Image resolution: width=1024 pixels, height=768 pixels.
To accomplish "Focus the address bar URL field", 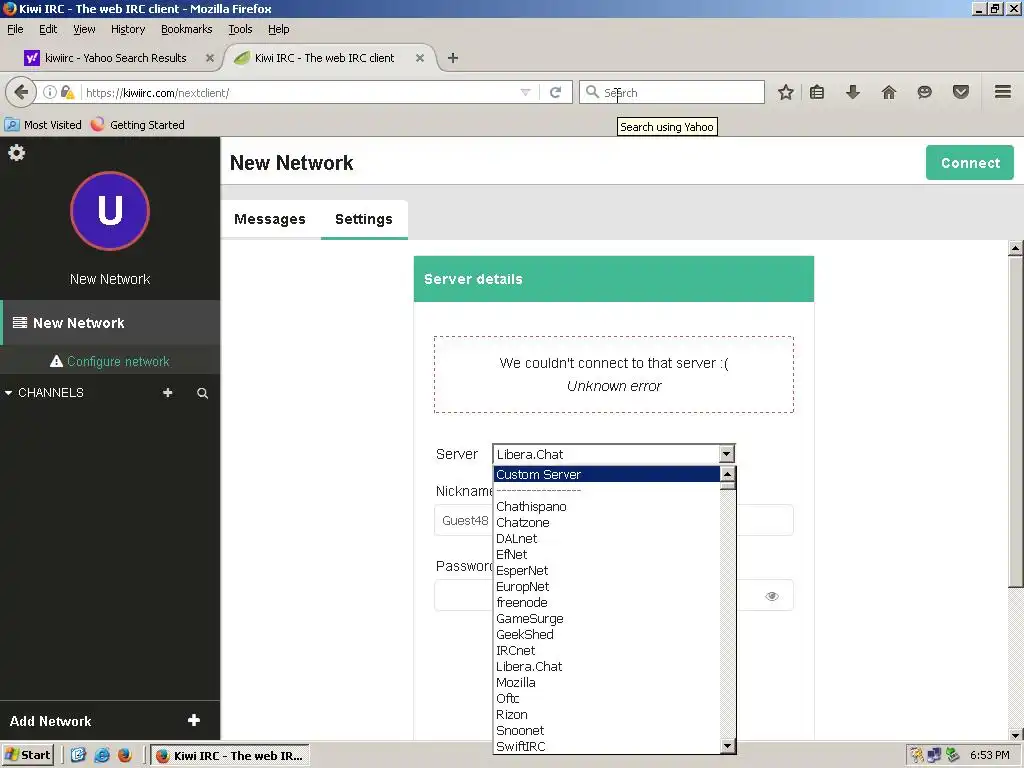I will 300,93.
